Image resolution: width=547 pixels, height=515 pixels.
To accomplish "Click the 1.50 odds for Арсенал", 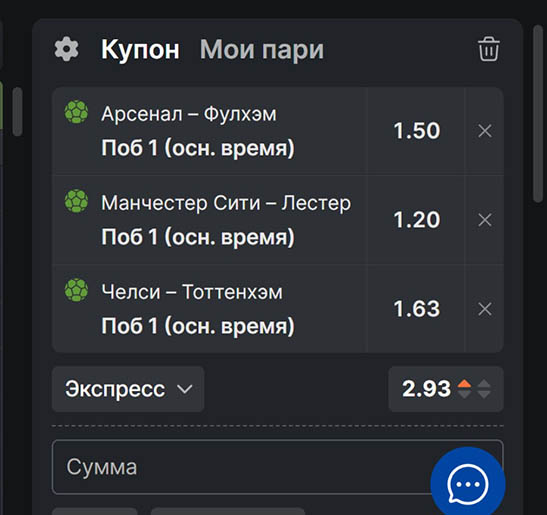I will [x=417, y=131].
